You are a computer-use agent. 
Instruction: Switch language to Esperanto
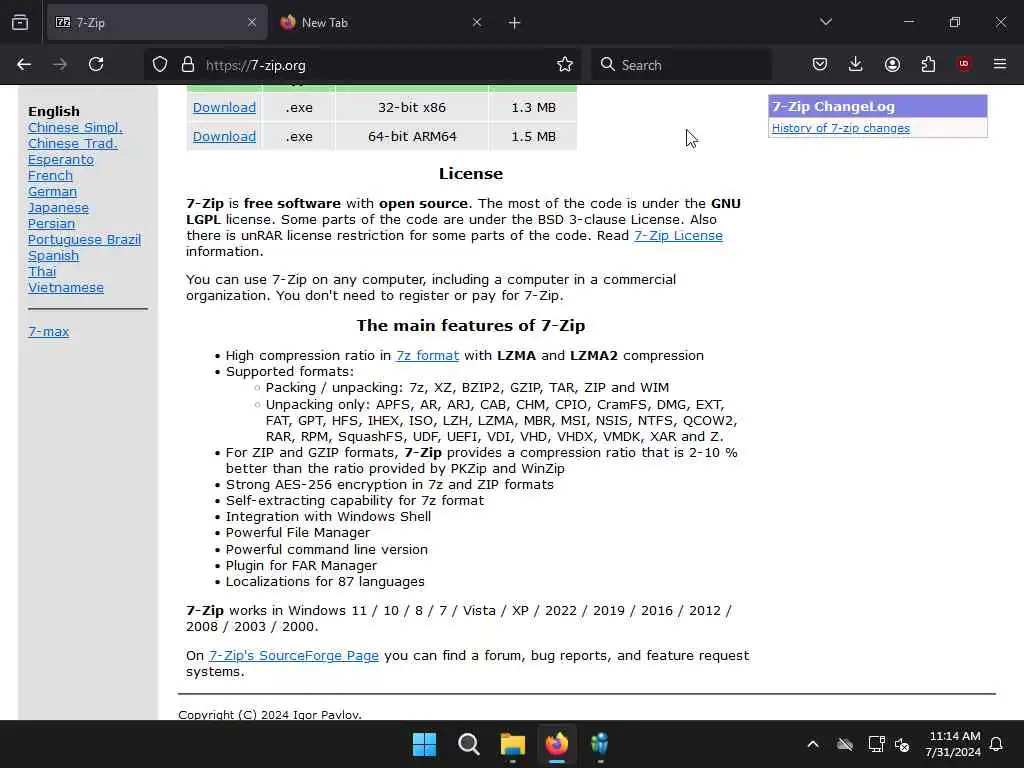tap(61, 160)
